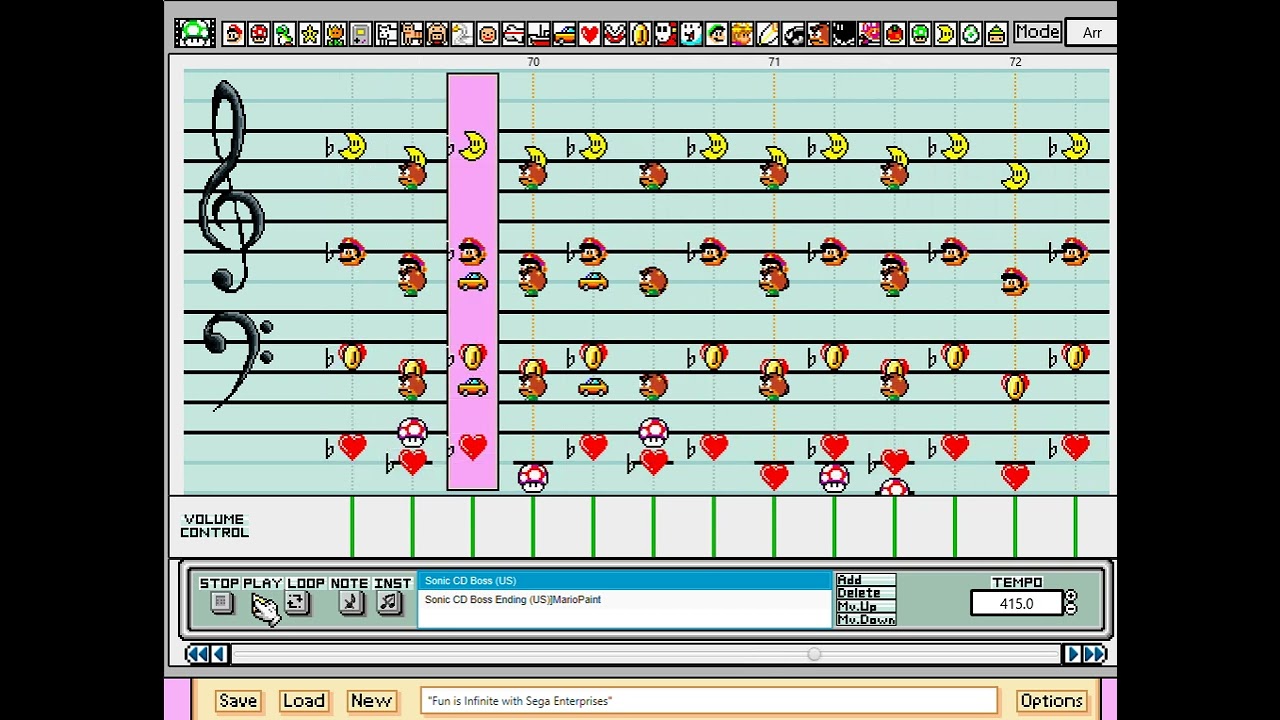Viewport: 1280px width, 720px height.
Task: Select the Yoshi egg instrument
Action: click(971, 34)
